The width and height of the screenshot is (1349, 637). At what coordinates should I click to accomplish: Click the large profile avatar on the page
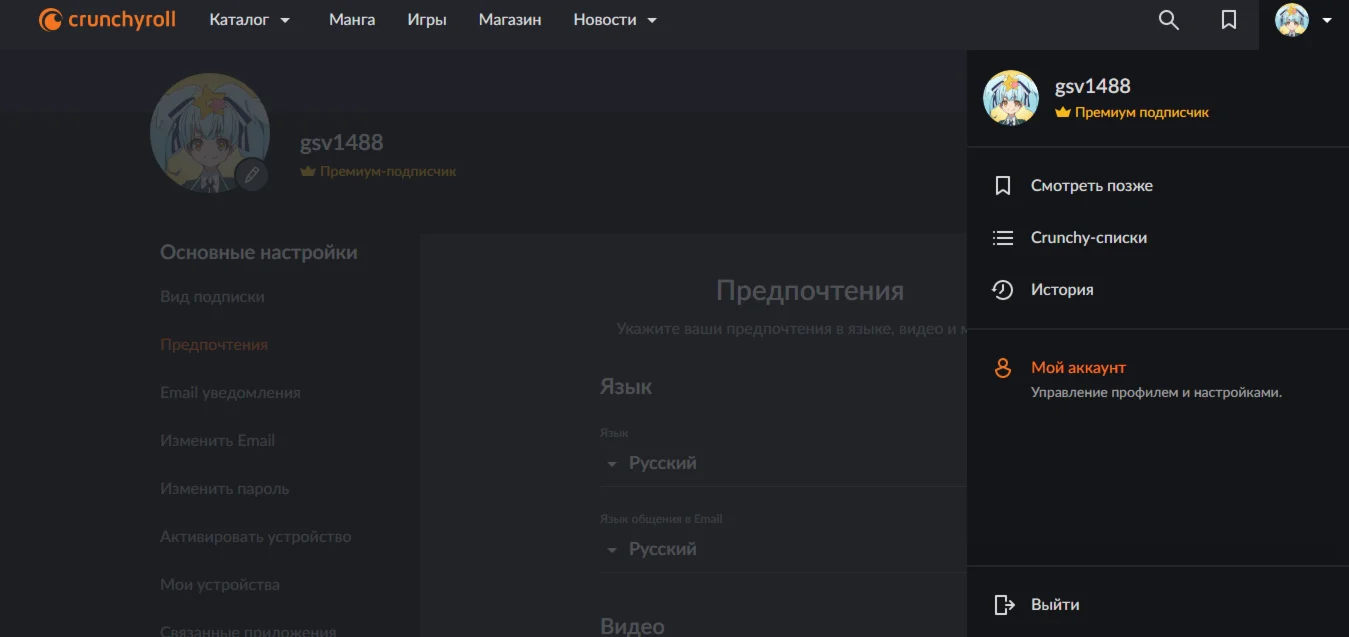coord(209,132)
